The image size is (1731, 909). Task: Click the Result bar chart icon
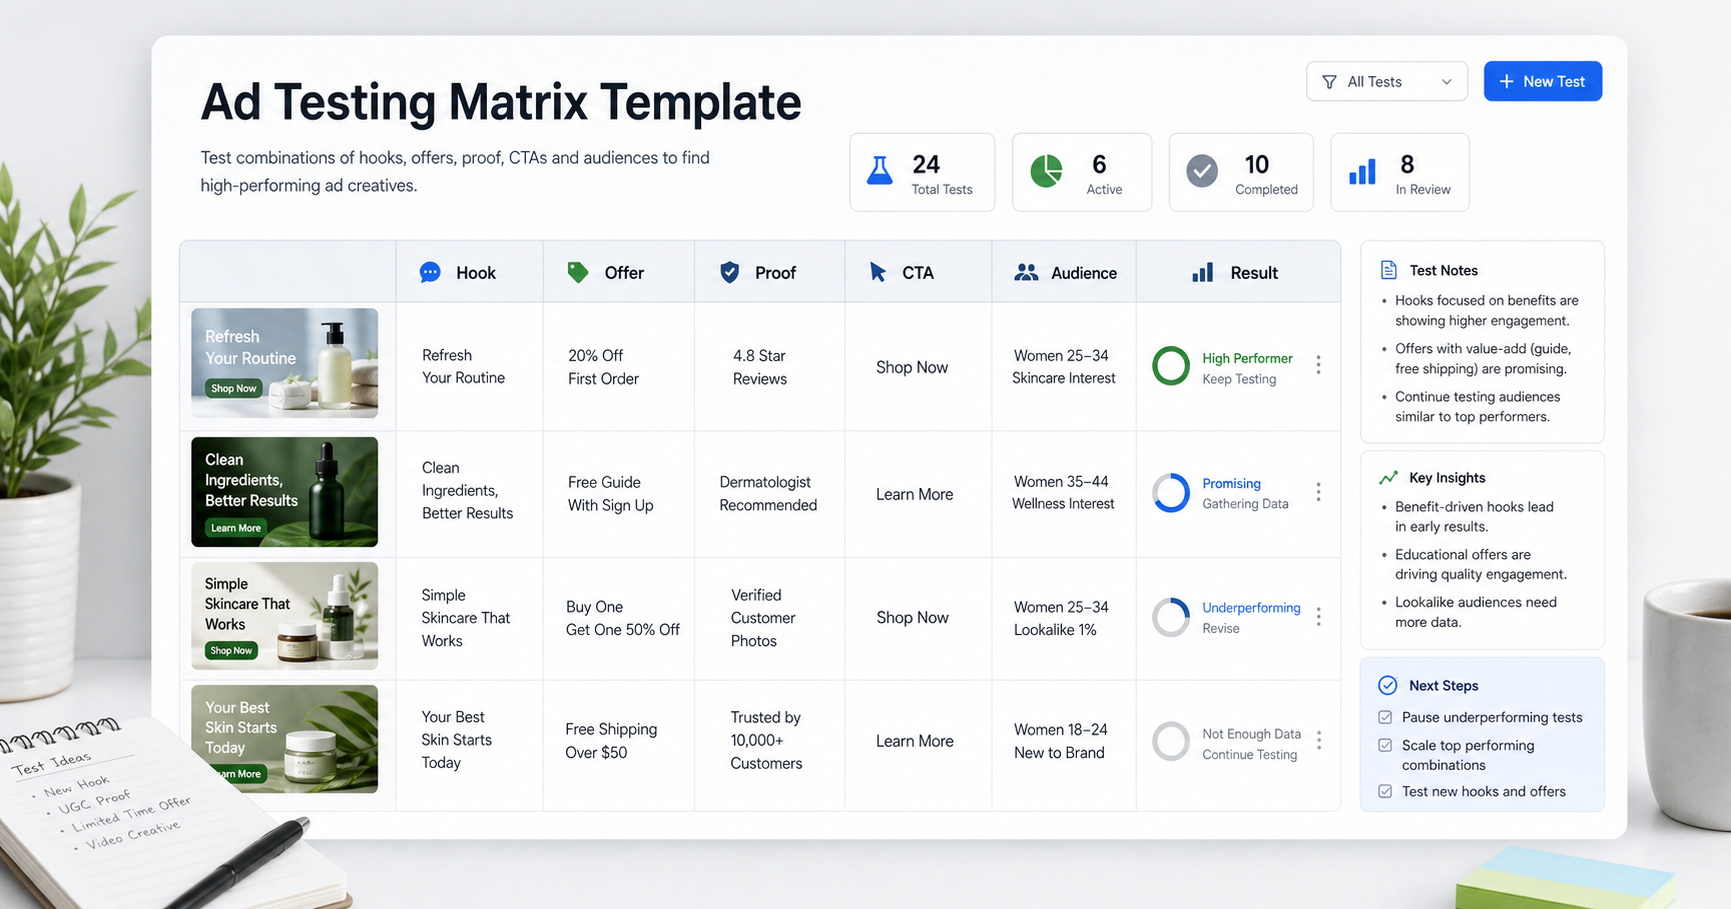pyautogui.click(x=1202, y=272)
